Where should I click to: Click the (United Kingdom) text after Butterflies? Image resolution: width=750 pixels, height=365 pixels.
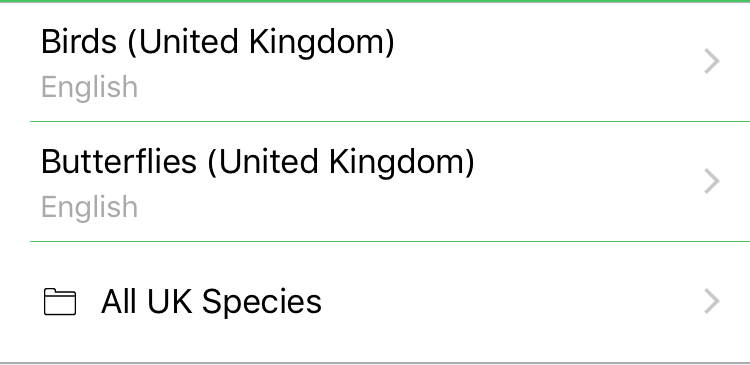tap(341, 163)
